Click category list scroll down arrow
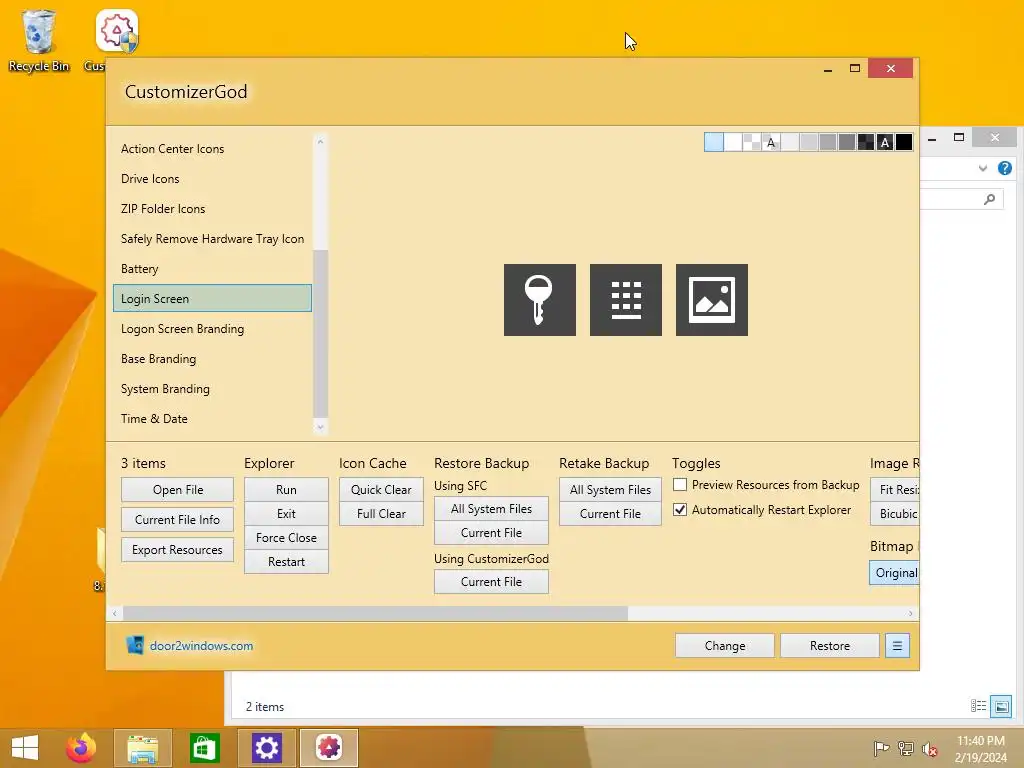The image size is (1024, 768). click(320, 428)
